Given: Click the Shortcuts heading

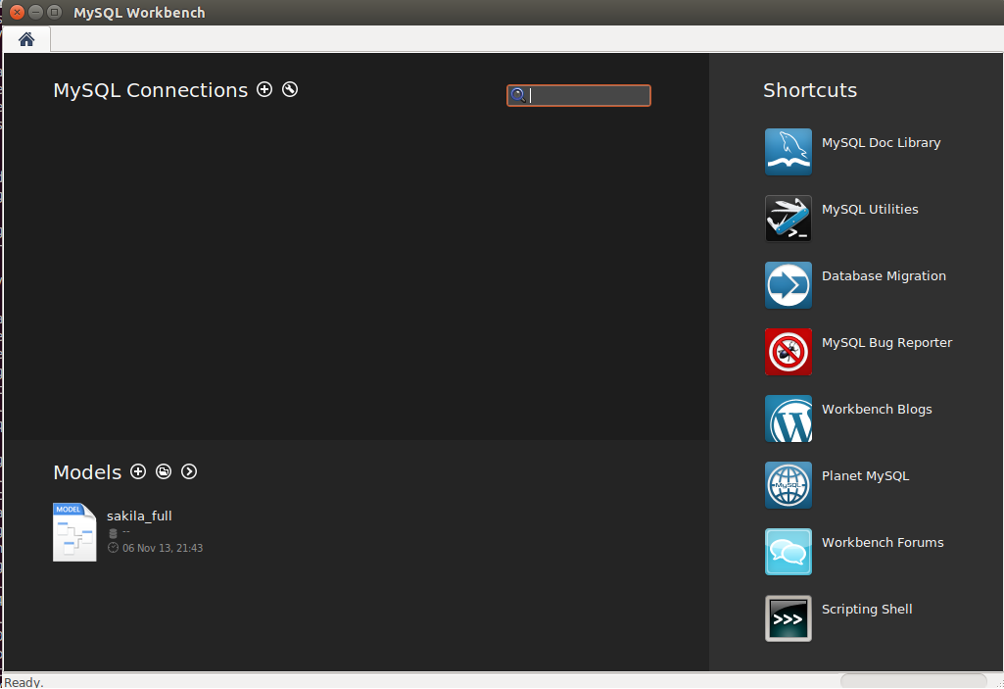Looking at the screenshot, I should pos(810,90).
